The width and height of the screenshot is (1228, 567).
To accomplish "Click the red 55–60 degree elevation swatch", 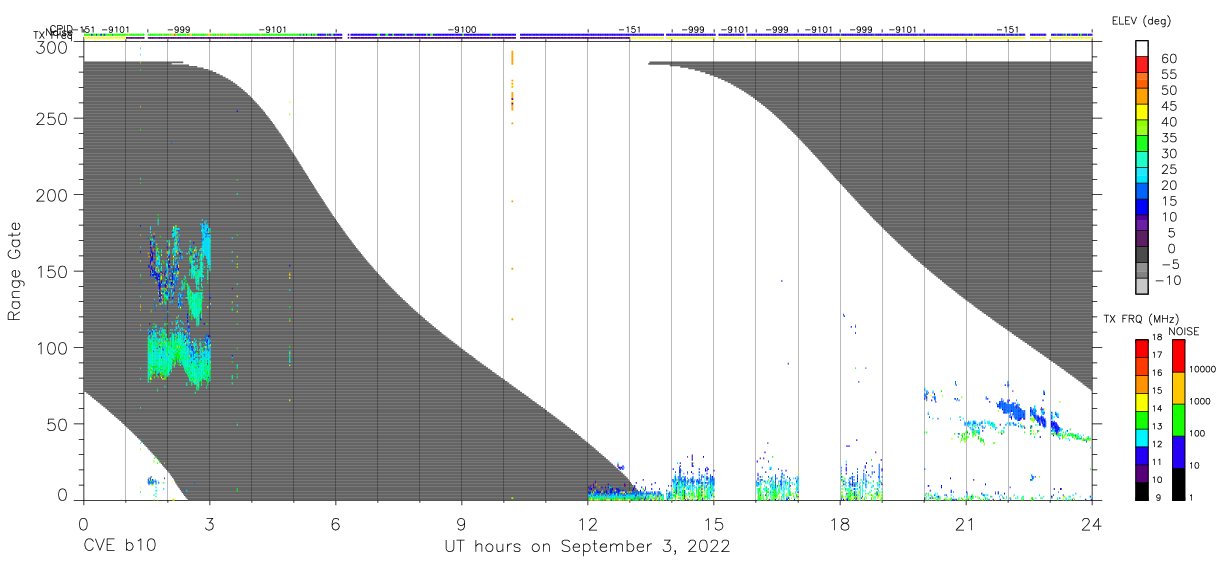I will [x=1143, y=66].
